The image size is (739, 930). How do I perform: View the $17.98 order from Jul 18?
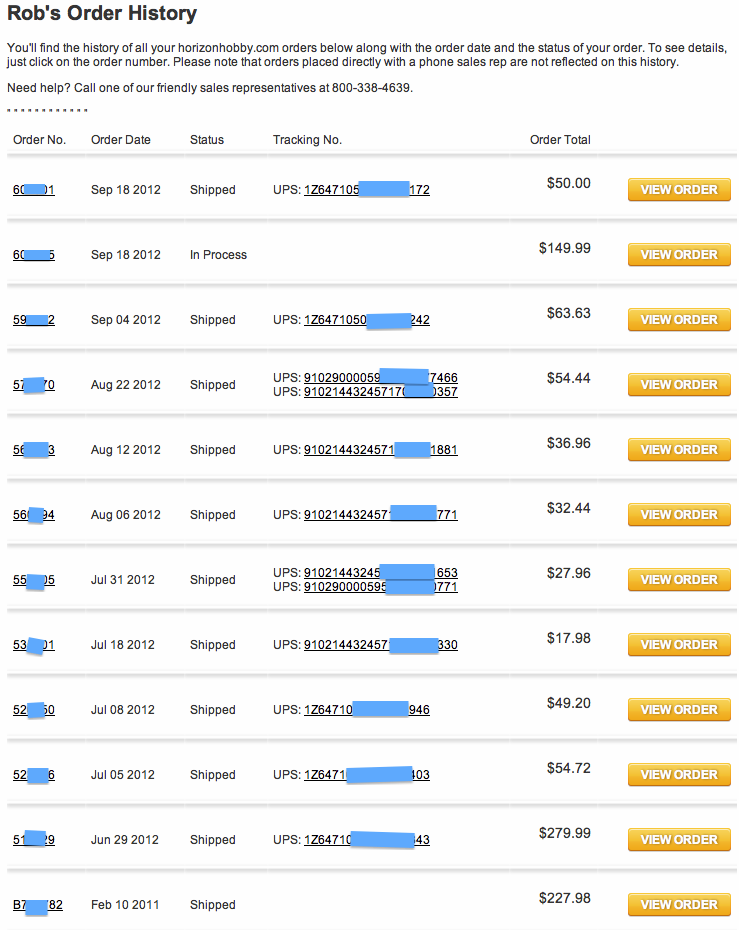[x=679, y=645]
